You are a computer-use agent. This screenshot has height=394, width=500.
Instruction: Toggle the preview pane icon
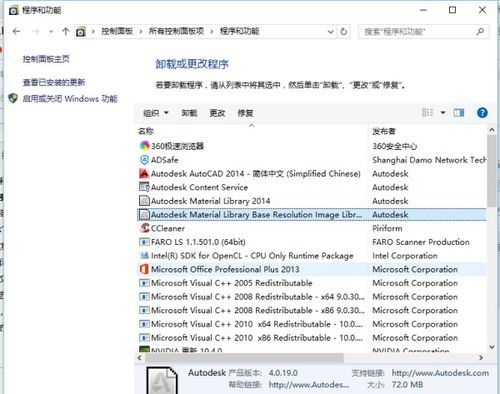click(459, 113)
